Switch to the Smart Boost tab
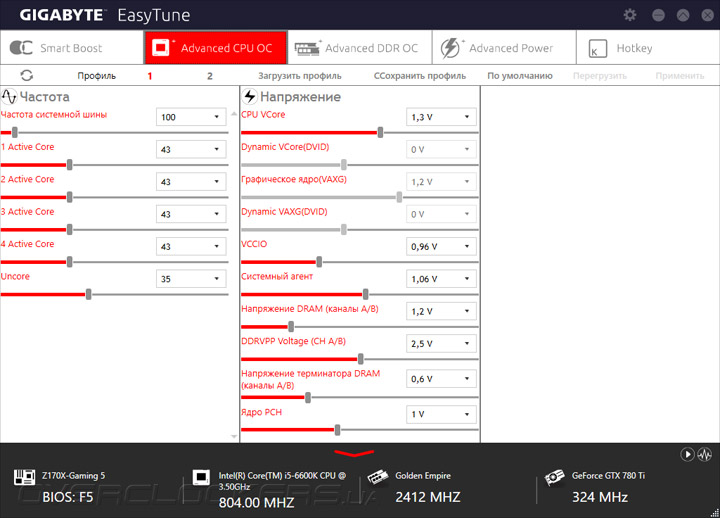Image resolution: width=720 pixels, height=518 pixels. pyautogui.click(x=72, y=48)
